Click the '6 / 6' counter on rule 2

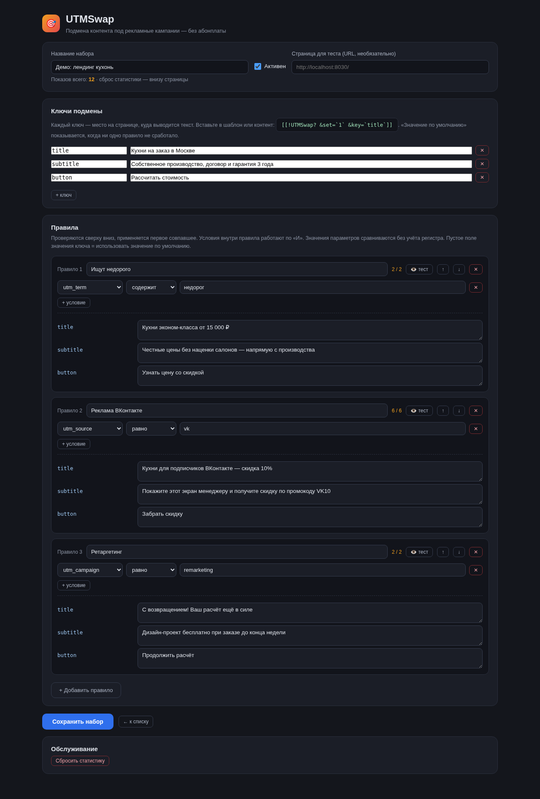point(396,411)
